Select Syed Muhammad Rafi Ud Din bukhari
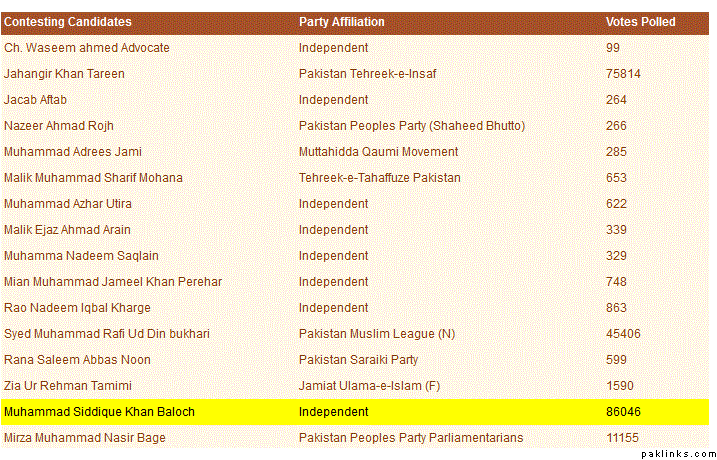 click(107, 334)
